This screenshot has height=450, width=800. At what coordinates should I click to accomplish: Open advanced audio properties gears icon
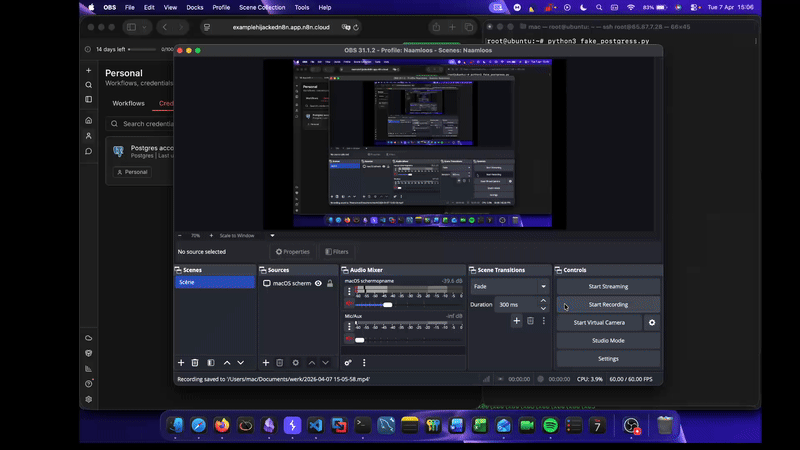(x=348, y=362)
